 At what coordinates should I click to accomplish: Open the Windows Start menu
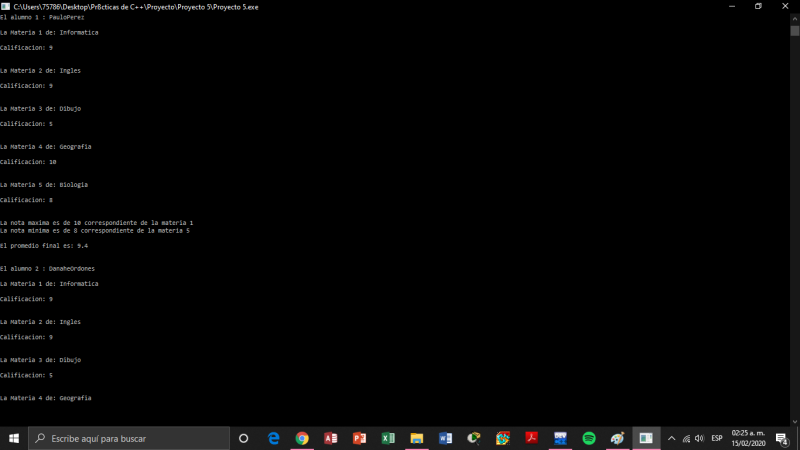coord(14,438)
